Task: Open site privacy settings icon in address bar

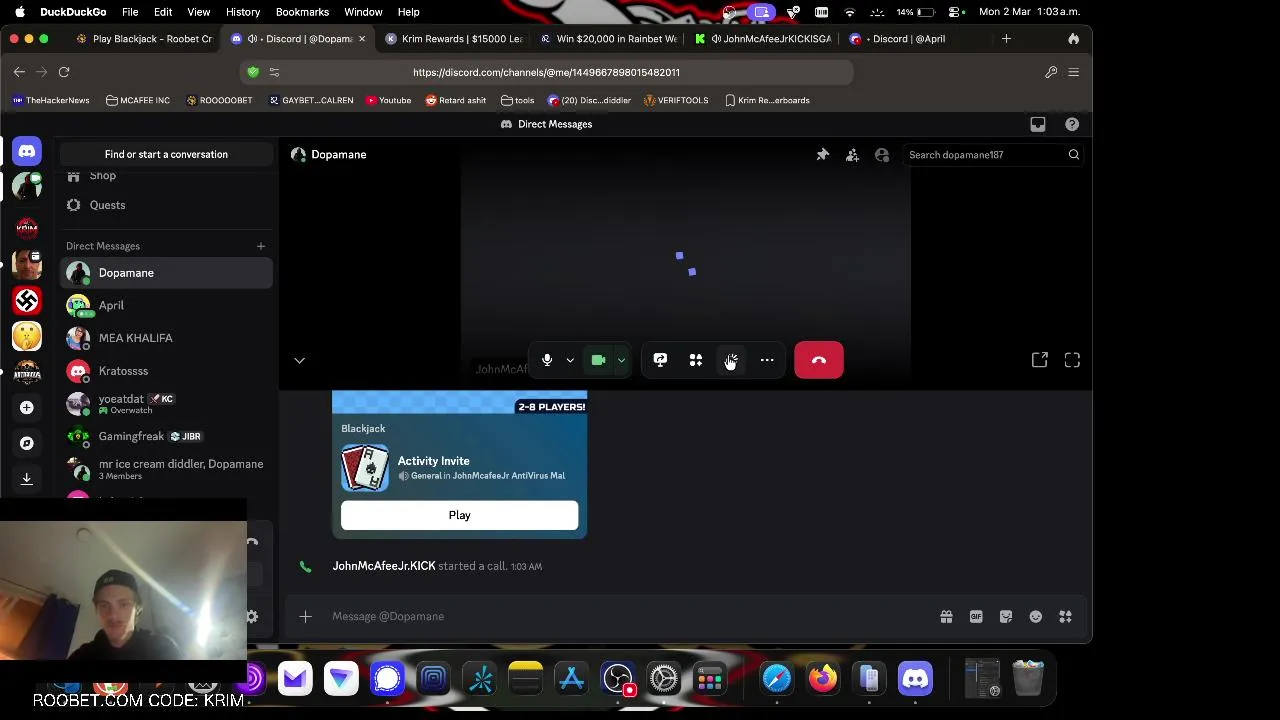Action: 274,72
